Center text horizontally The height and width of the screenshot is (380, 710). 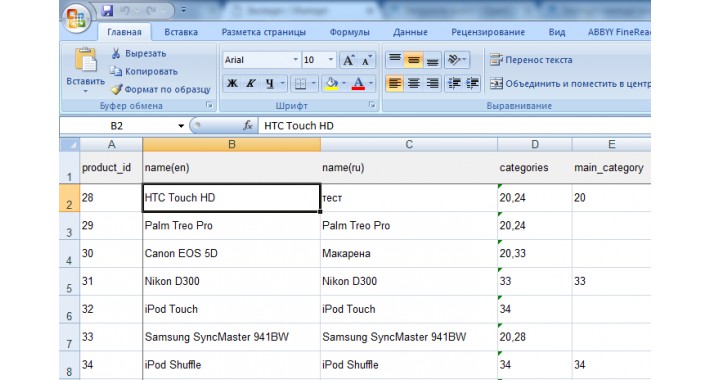(x=413, y=83)
